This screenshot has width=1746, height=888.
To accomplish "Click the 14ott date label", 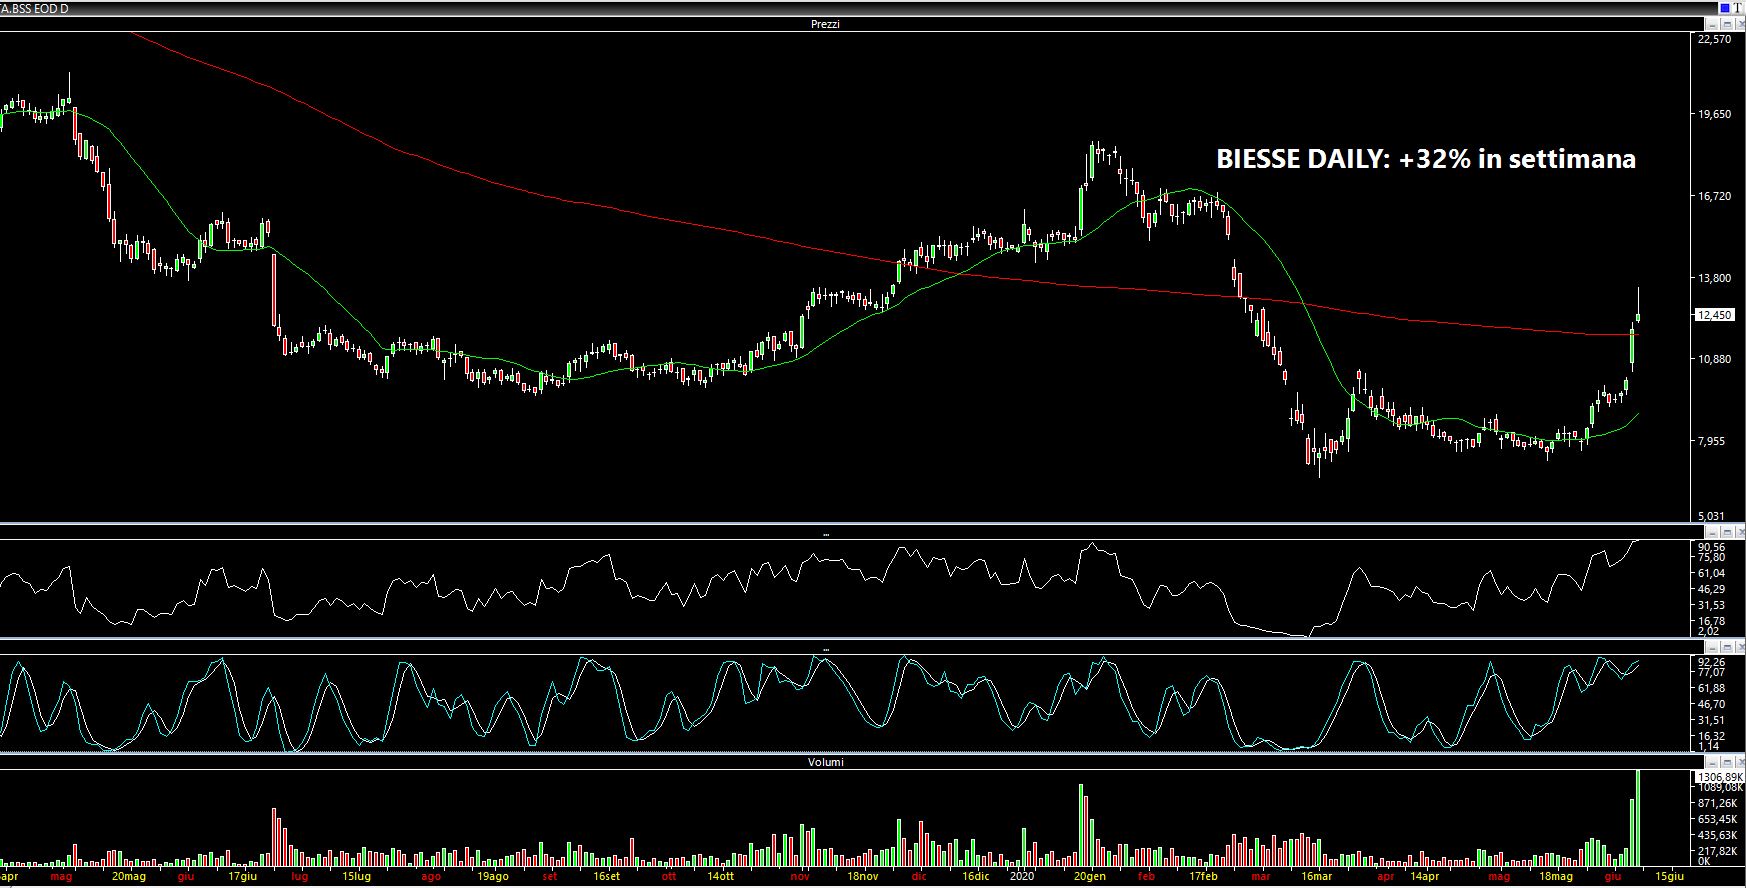I will coord(721,876).
